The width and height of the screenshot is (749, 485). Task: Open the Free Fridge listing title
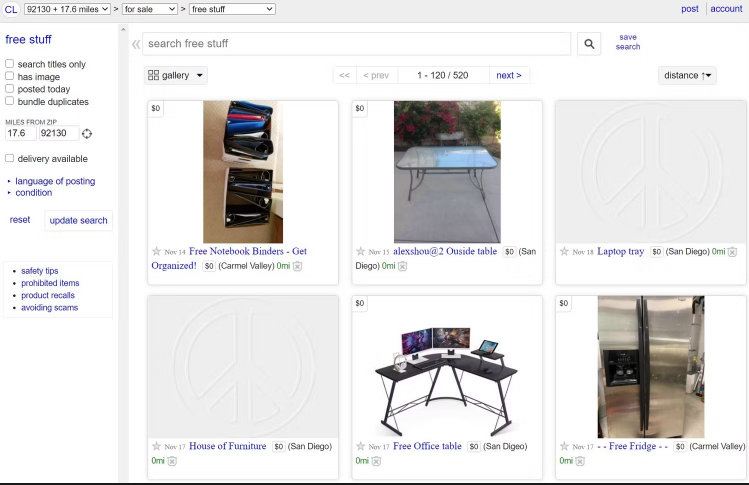pos(632,446)
